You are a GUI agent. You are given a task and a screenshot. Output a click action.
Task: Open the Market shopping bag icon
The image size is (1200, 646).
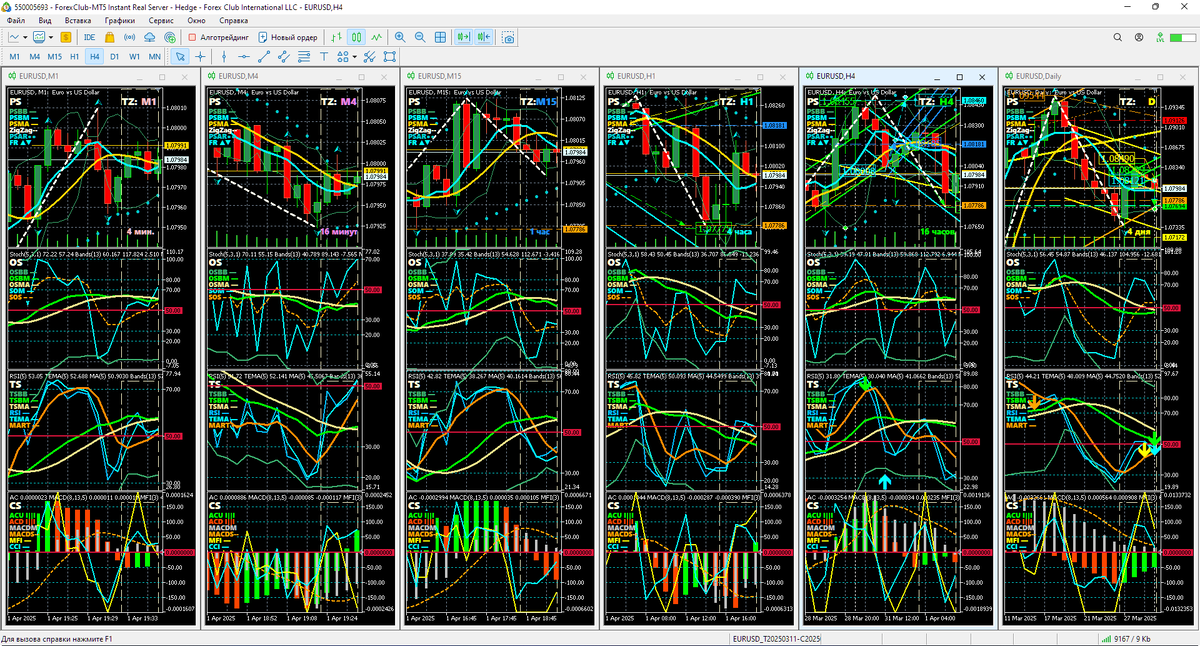[110, 37]
